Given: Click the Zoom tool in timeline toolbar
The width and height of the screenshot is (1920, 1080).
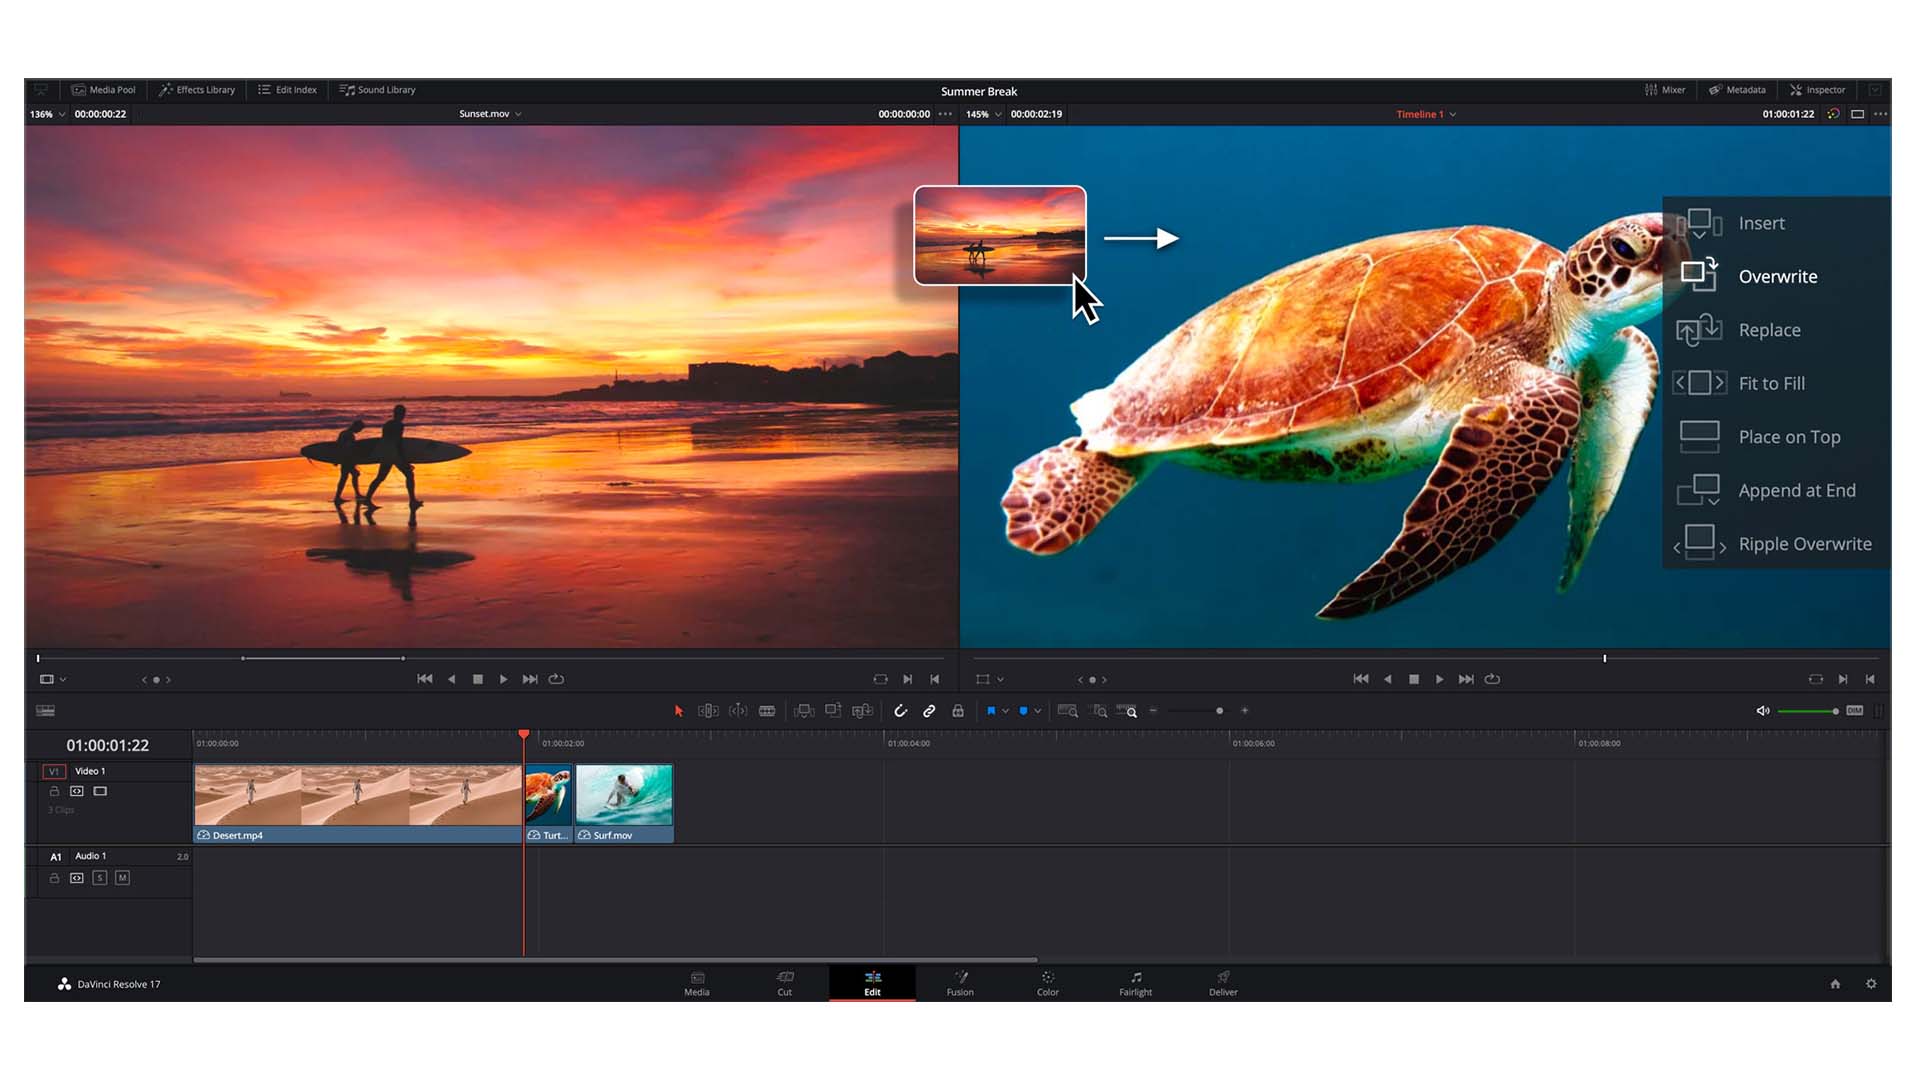Looking at the screenshot, I should coord(1131,712).
